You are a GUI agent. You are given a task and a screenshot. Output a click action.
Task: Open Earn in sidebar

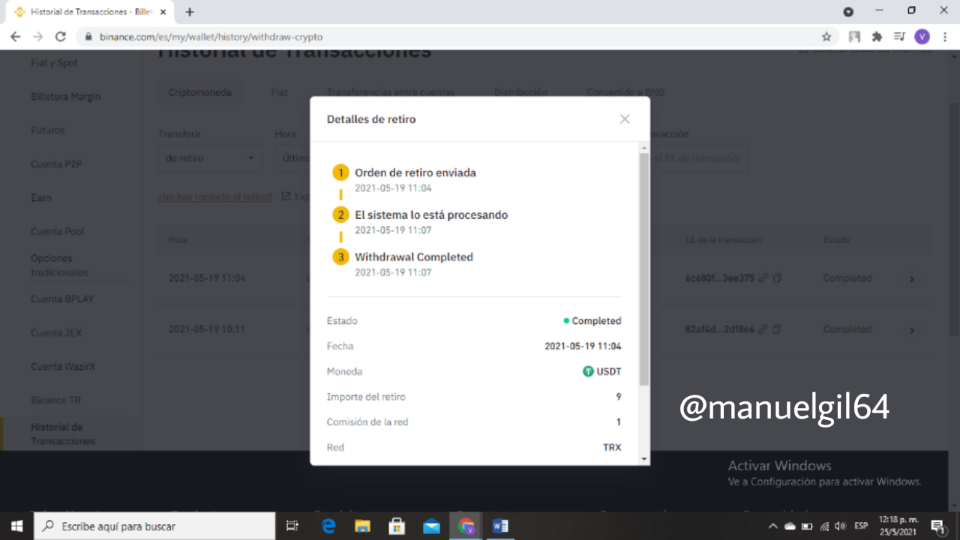click(41, 198)
